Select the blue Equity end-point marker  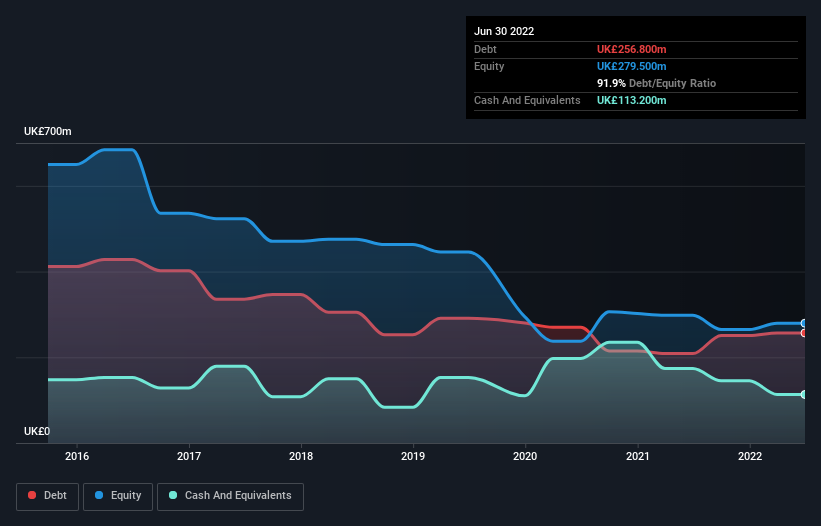tap(804, 323)
